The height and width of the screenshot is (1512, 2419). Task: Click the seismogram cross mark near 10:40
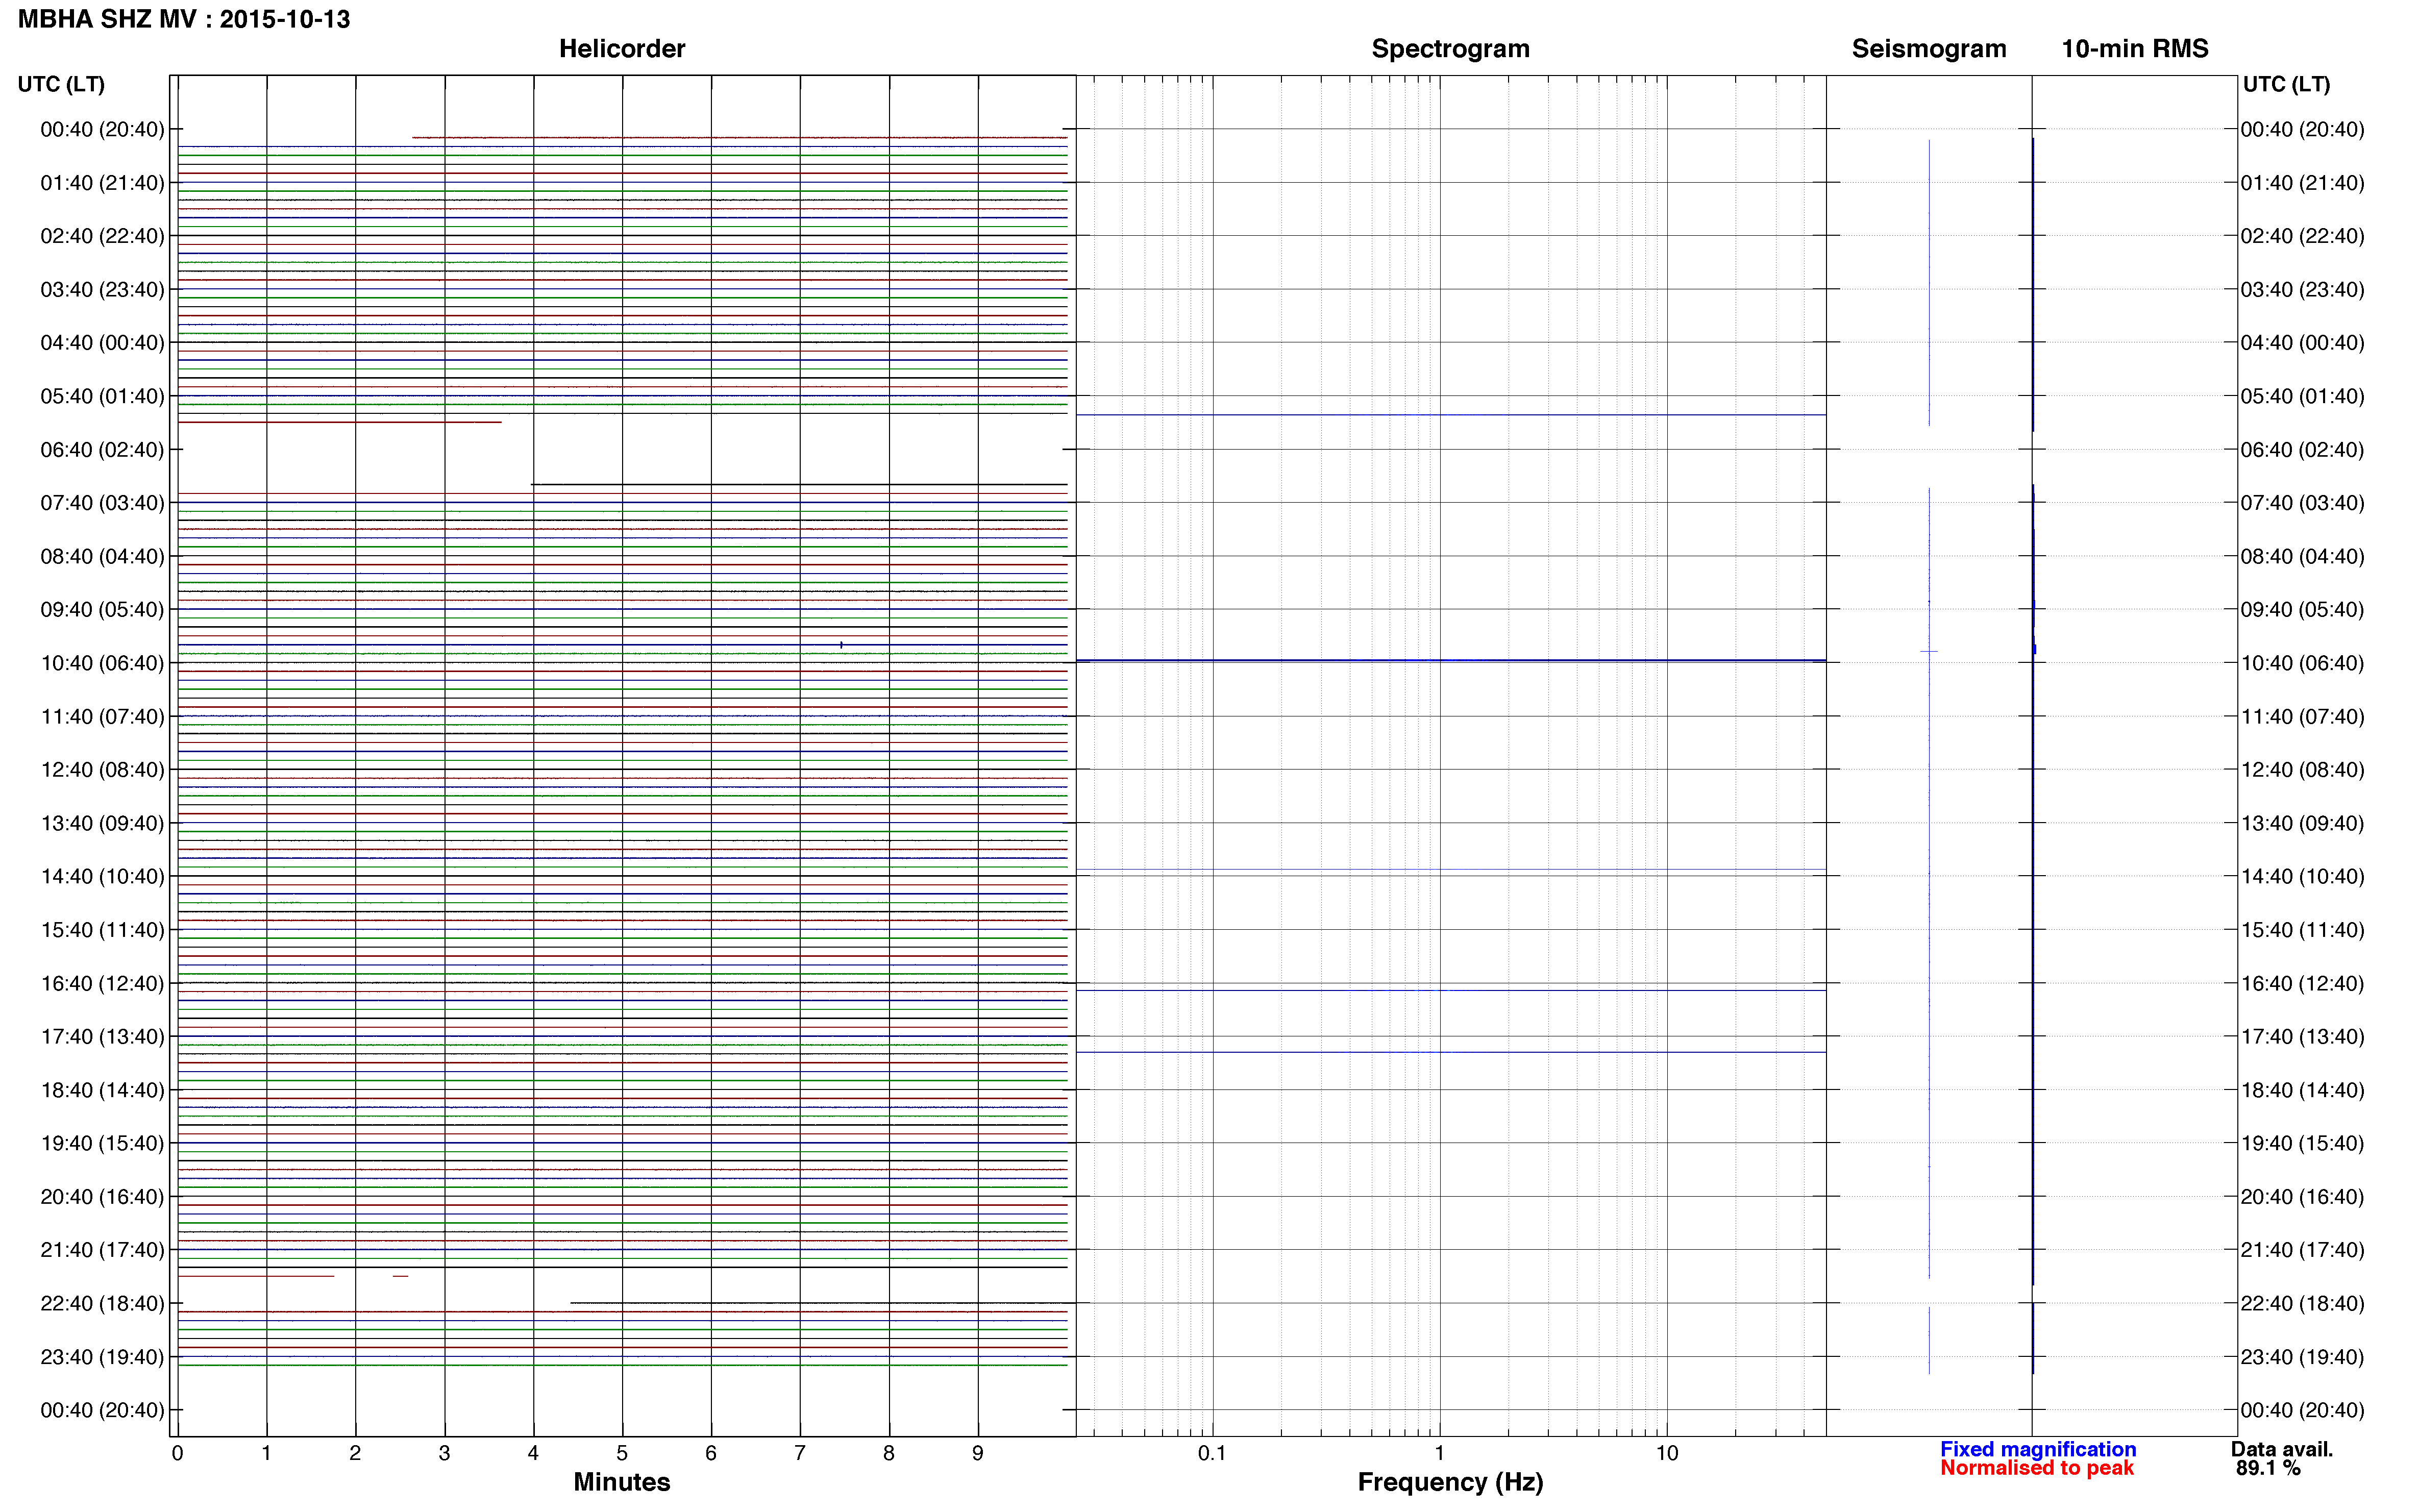[x=1929, y=652]
